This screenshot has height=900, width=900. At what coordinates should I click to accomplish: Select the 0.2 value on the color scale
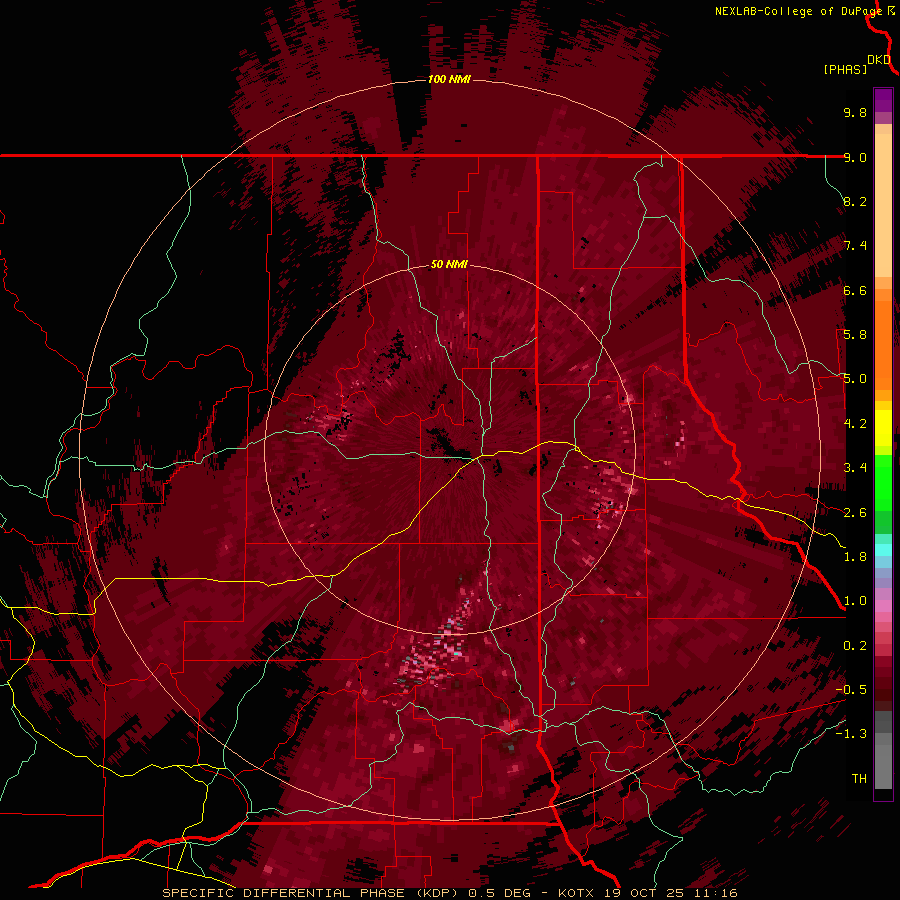click(855, 646)
